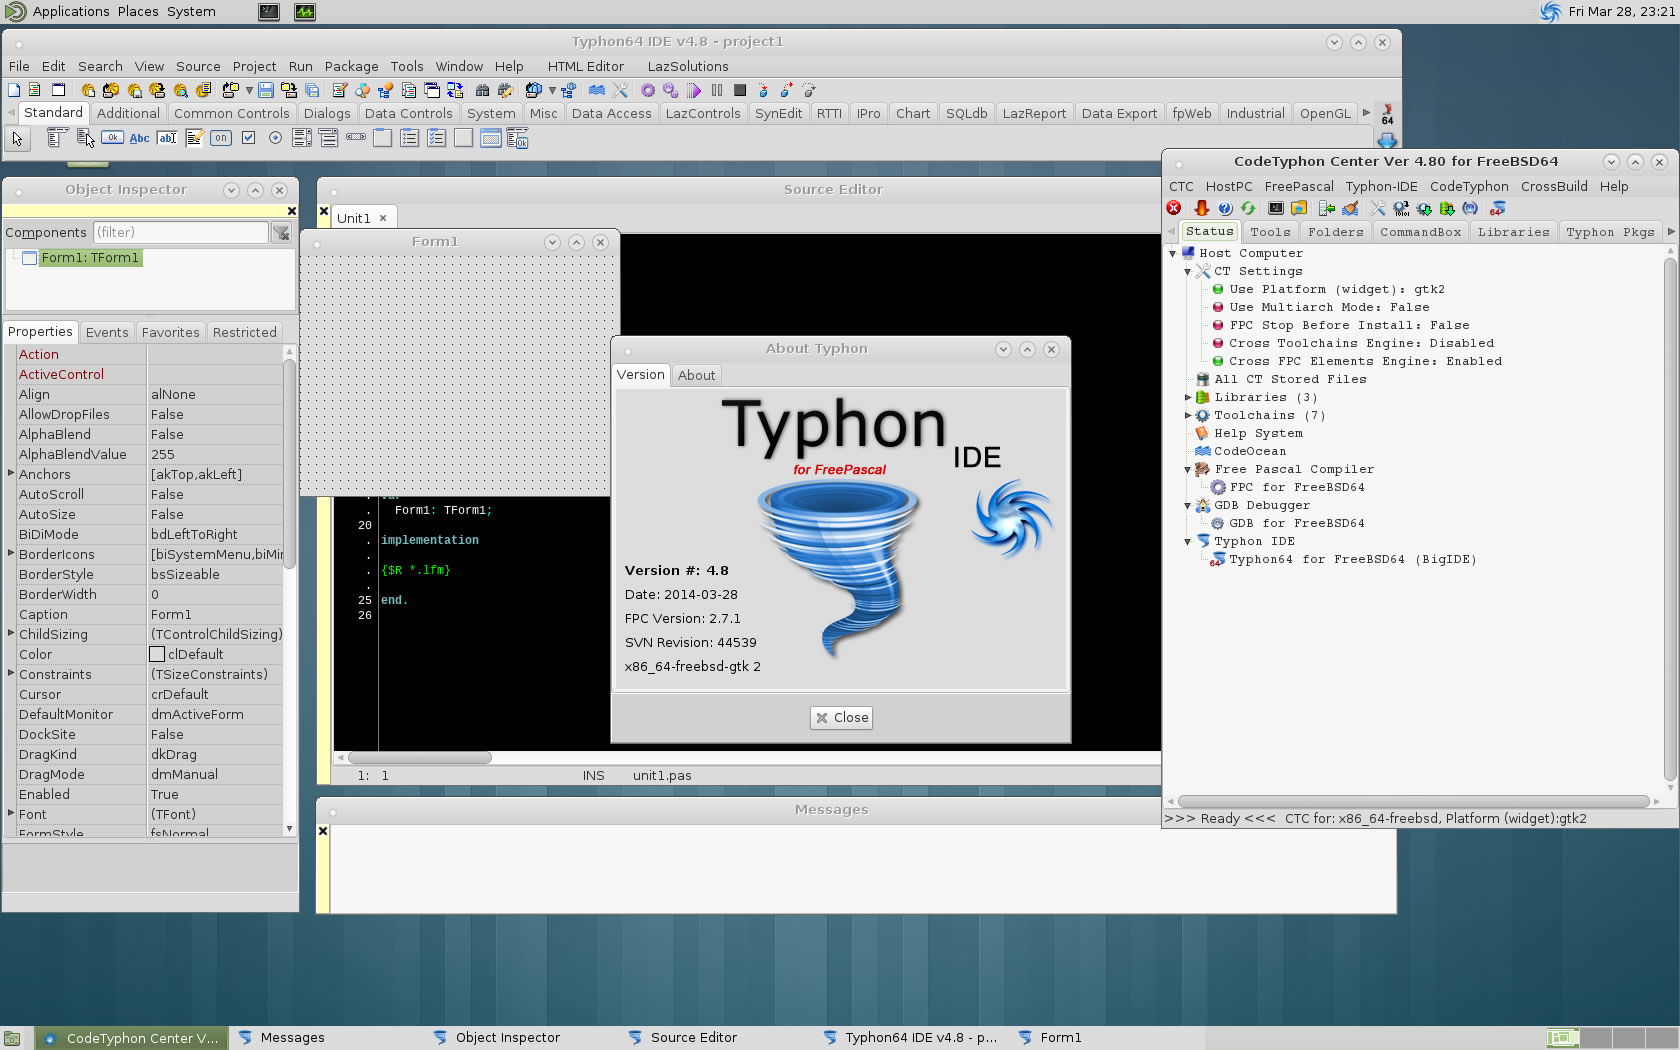Select the pointer selection tool in palette

click(x=17, y=139)
